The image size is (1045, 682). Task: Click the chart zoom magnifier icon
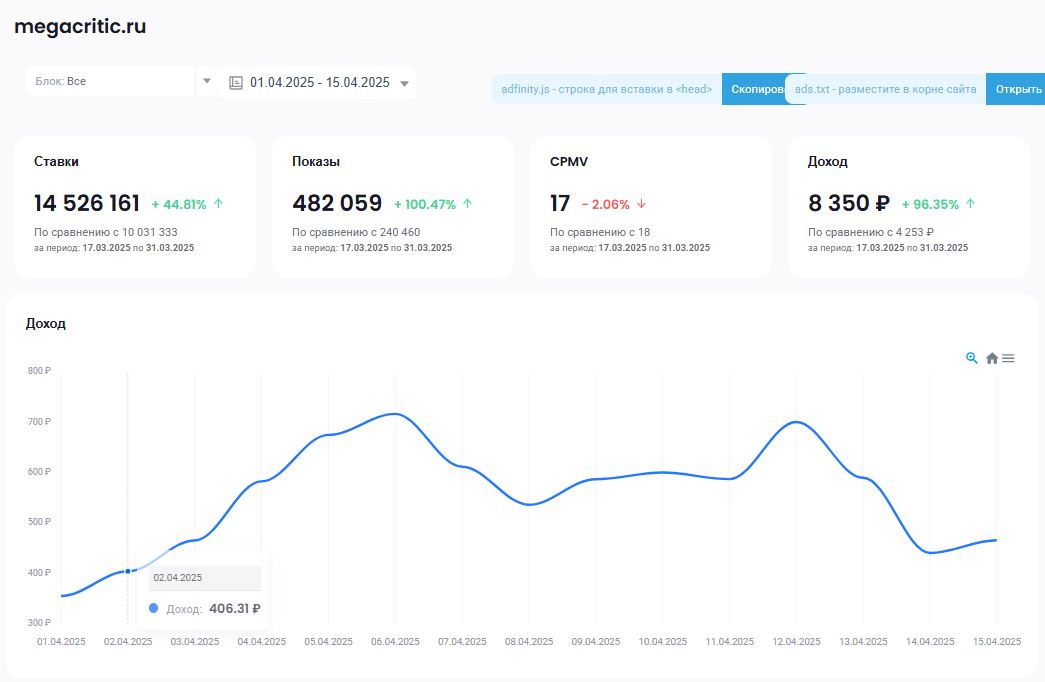972,358
